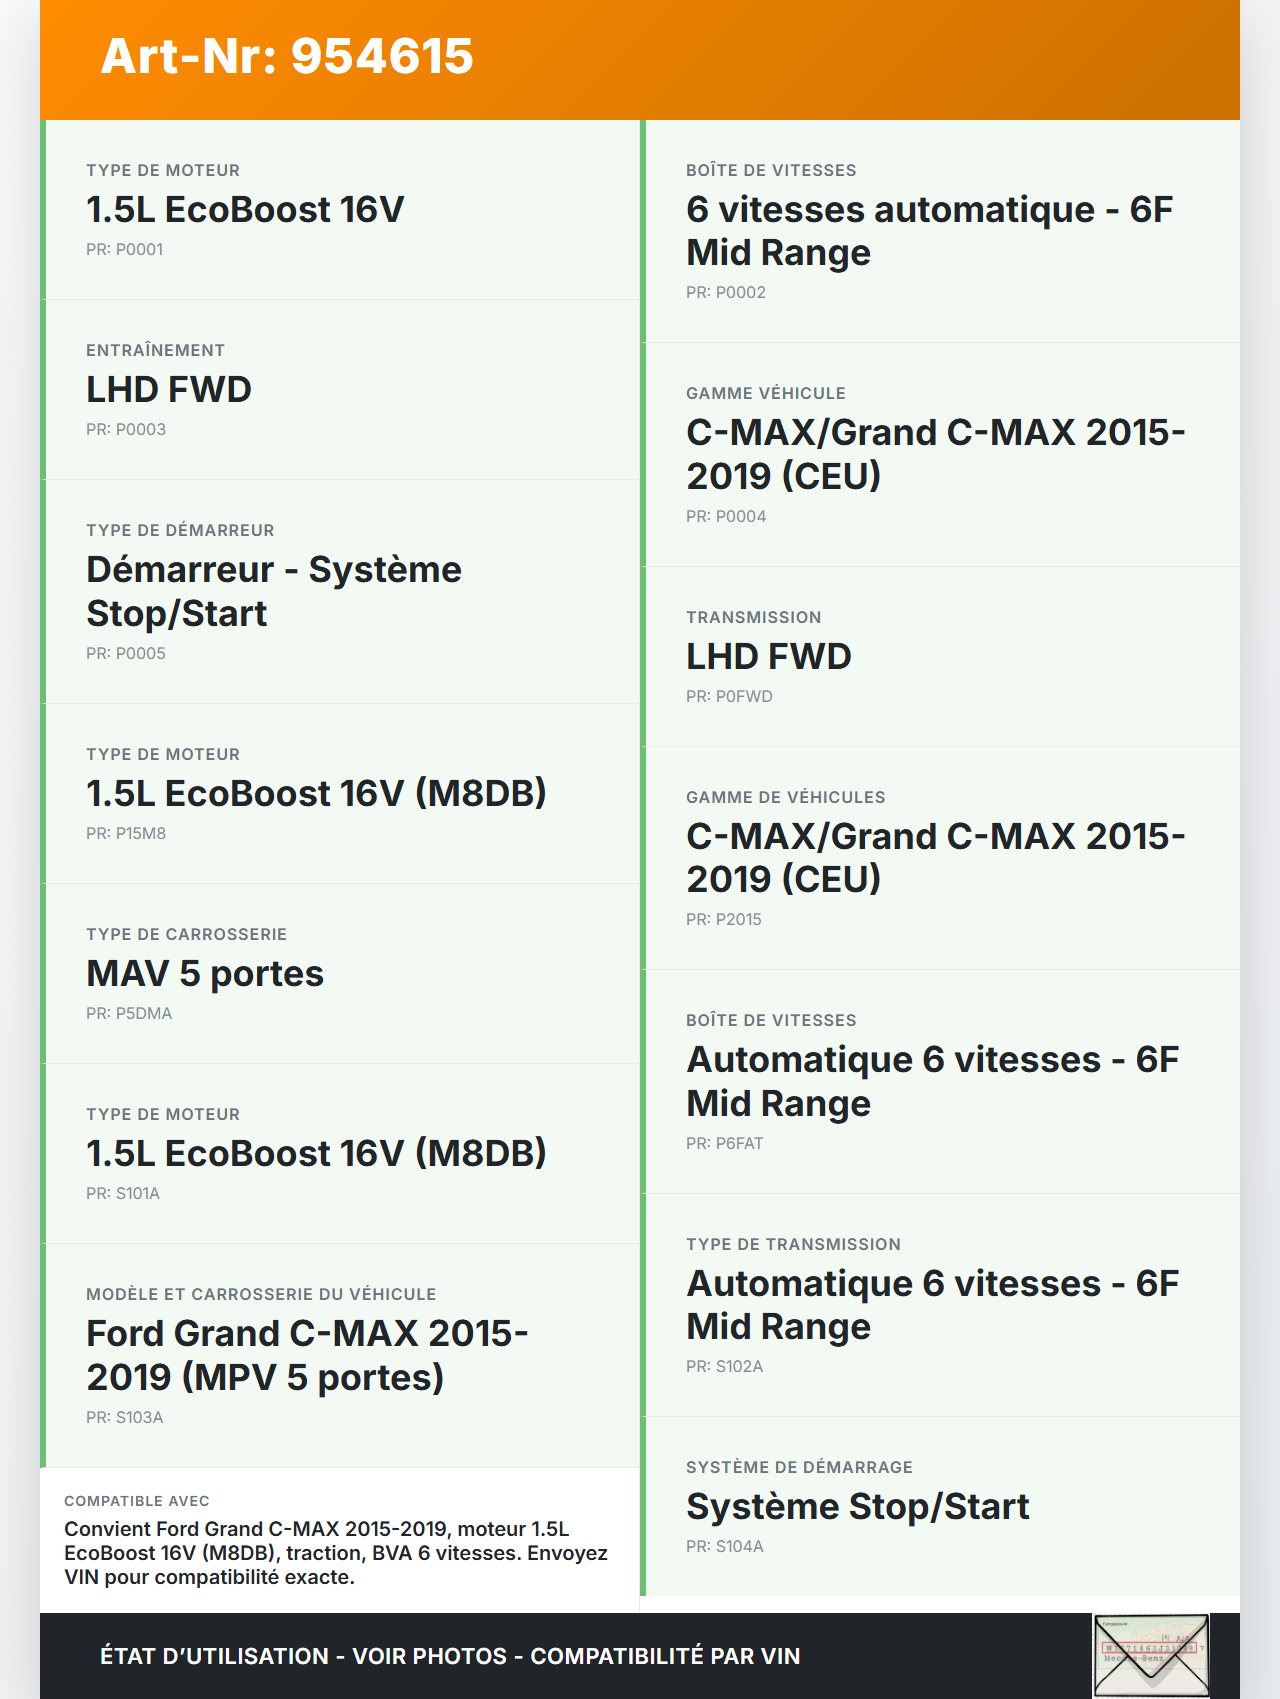Click the Démarreur - Système Stop/Start card
The height and width of the screenshot is (1699, 1280).
point(340,591)
